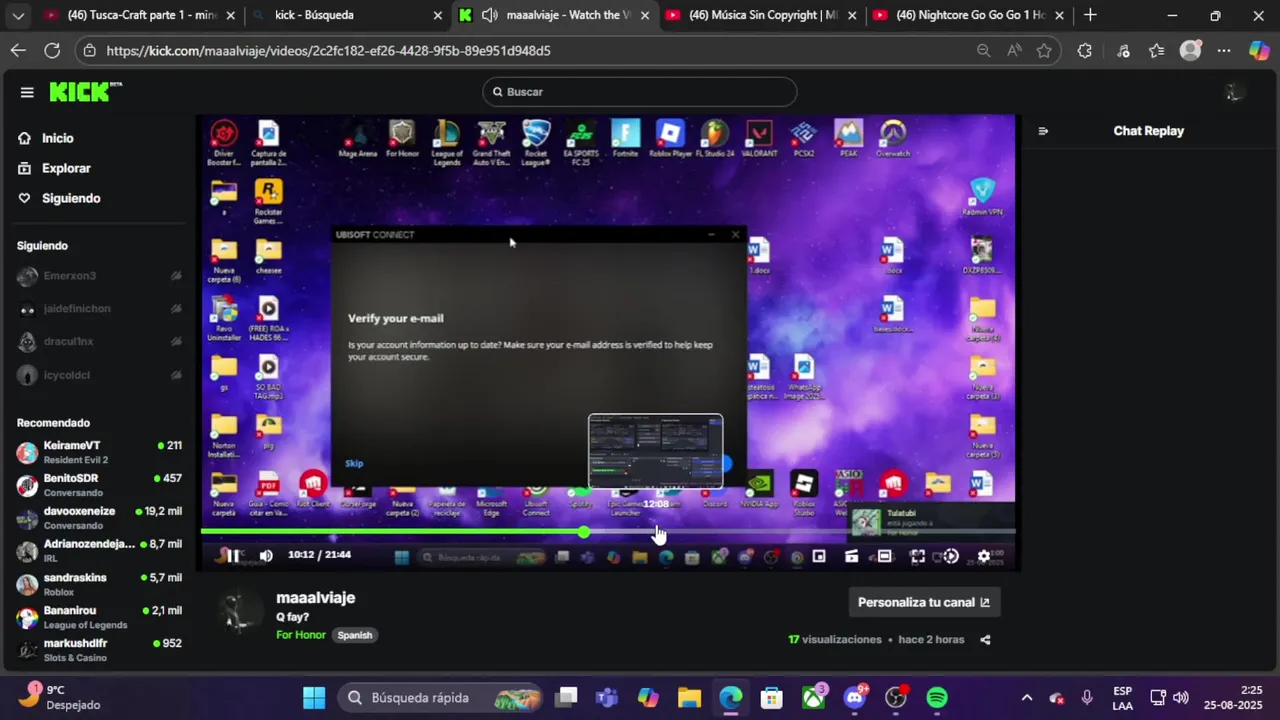Focus the Buscar search field
The width and height of the screenshot is (1280, 720).
[x=640, y=92]
